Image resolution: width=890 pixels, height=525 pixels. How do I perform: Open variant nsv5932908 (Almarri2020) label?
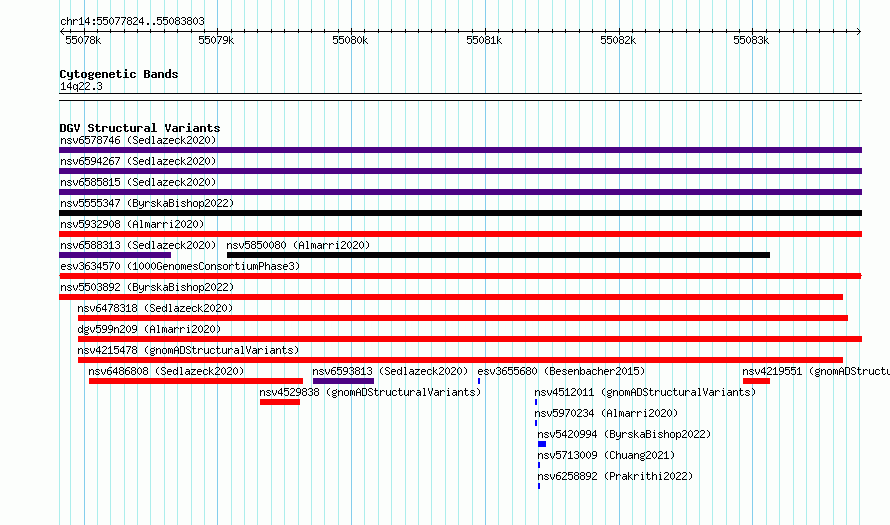[x=132, y=224]
